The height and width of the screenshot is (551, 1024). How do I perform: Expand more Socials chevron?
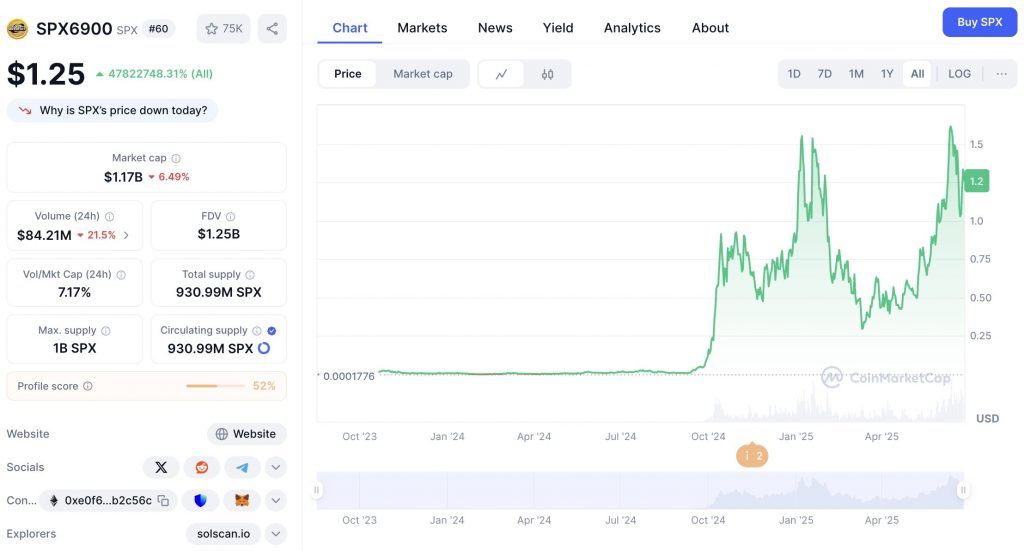[x=276, y=467]
